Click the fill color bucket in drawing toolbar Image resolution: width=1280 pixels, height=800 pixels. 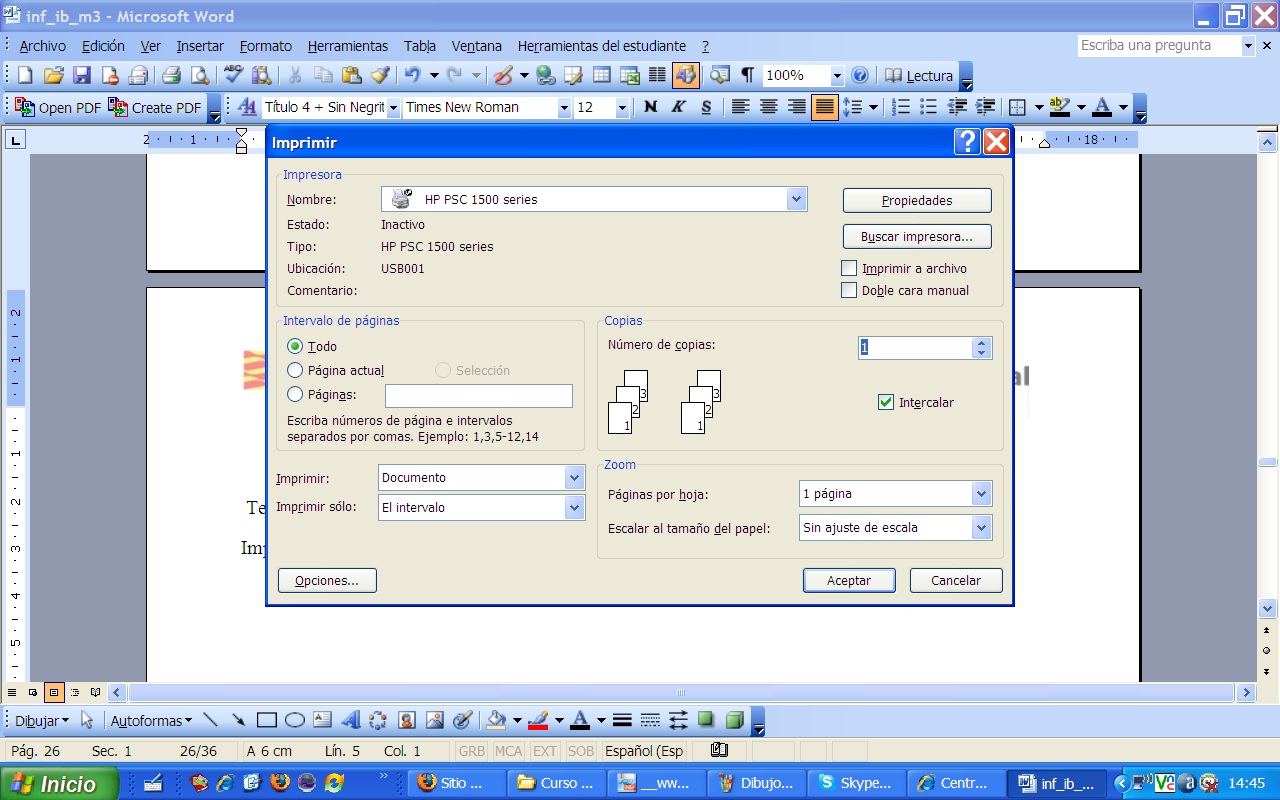click(496, 720)
